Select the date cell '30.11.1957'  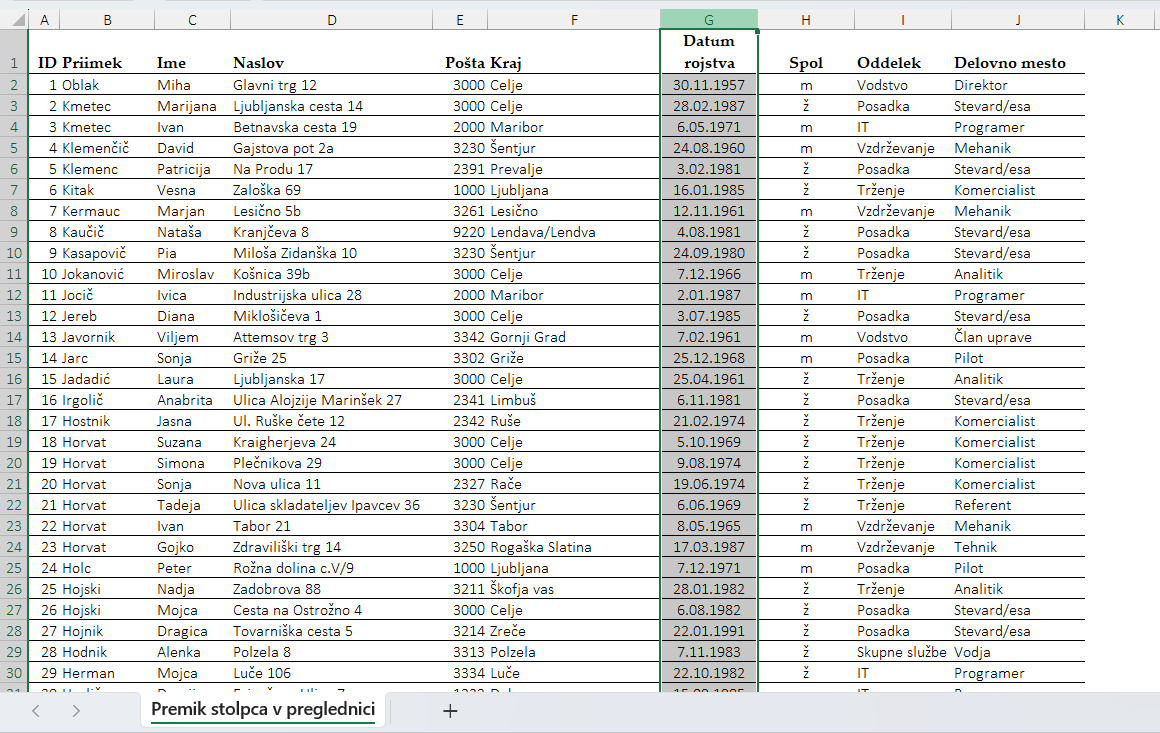click(709, 85)
